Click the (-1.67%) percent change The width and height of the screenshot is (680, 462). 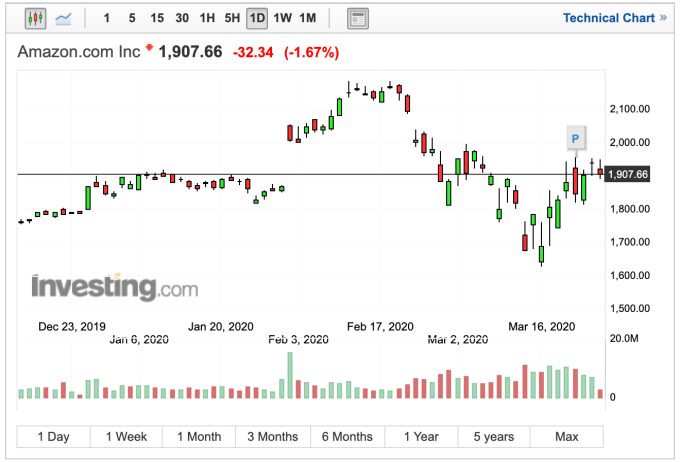click(x=311, y=52)
